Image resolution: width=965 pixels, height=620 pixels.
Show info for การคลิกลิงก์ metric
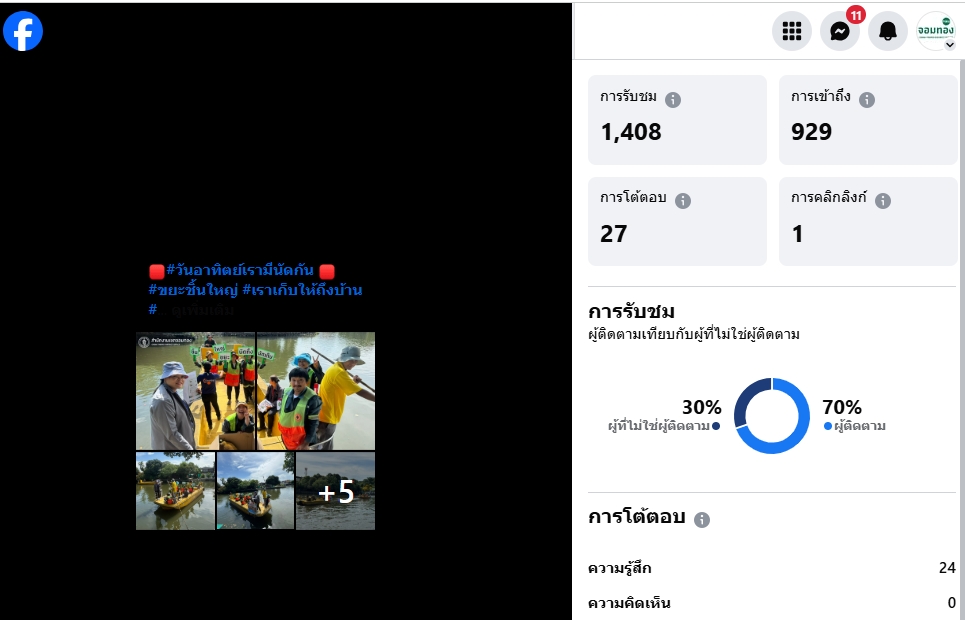(883, 201)
